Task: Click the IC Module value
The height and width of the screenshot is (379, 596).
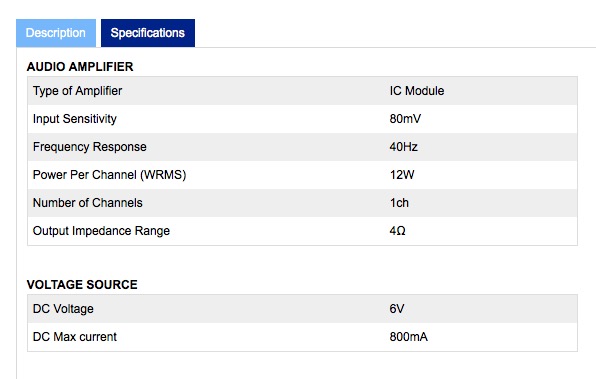Action: 417,91
